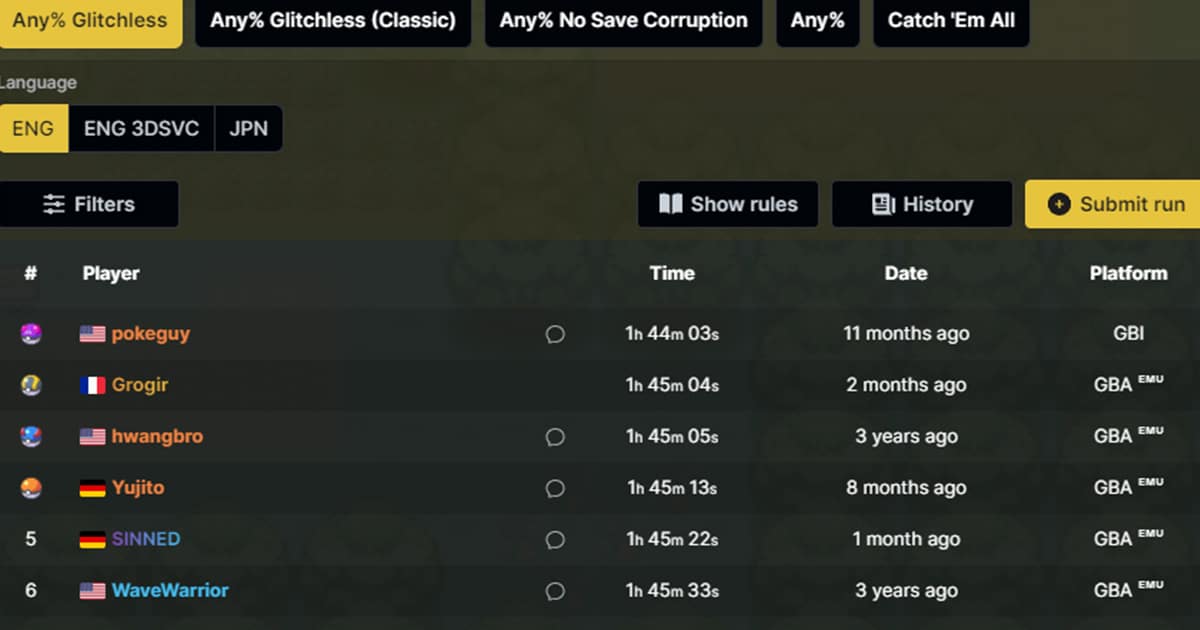Open comment bubble on hwangbro's run
The height and width of the screenshot is (630, 1200).
pyautogui.click(x=555, y=437)
